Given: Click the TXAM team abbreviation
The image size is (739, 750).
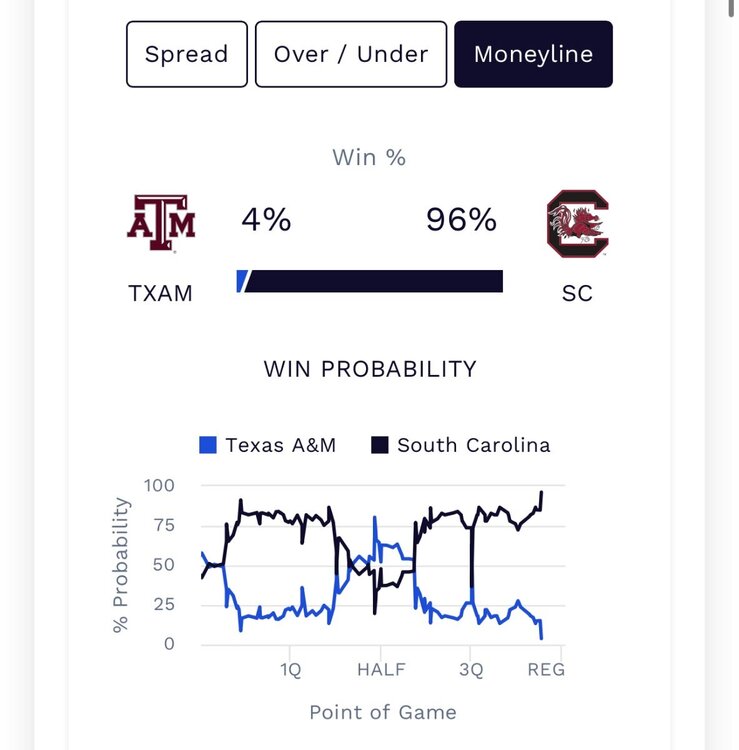Looking at the screenshot, I should [160, 294].
